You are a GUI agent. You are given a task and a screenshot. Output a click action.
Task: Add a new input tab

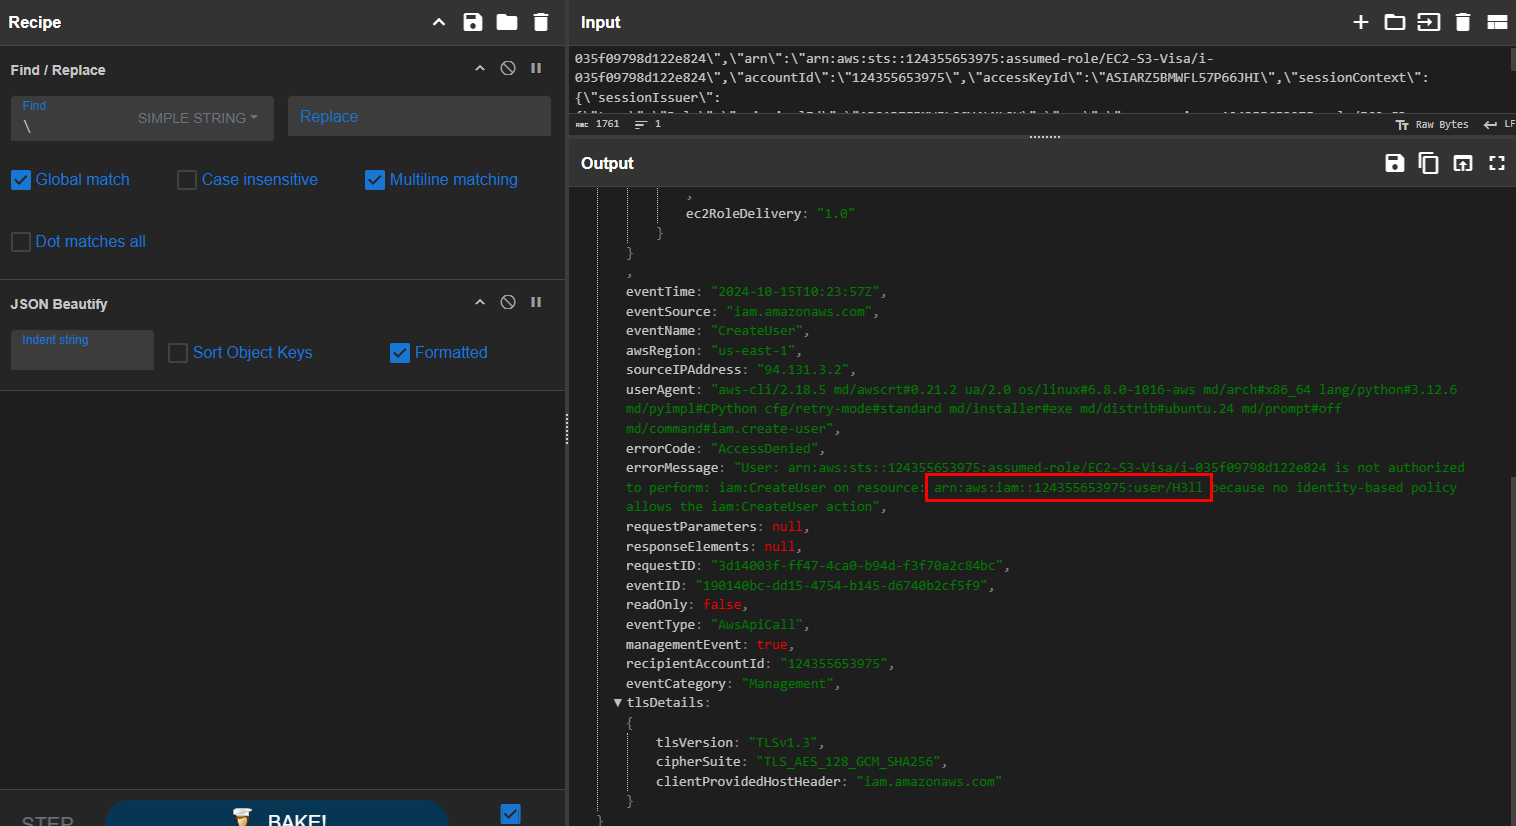(1360, 22)
